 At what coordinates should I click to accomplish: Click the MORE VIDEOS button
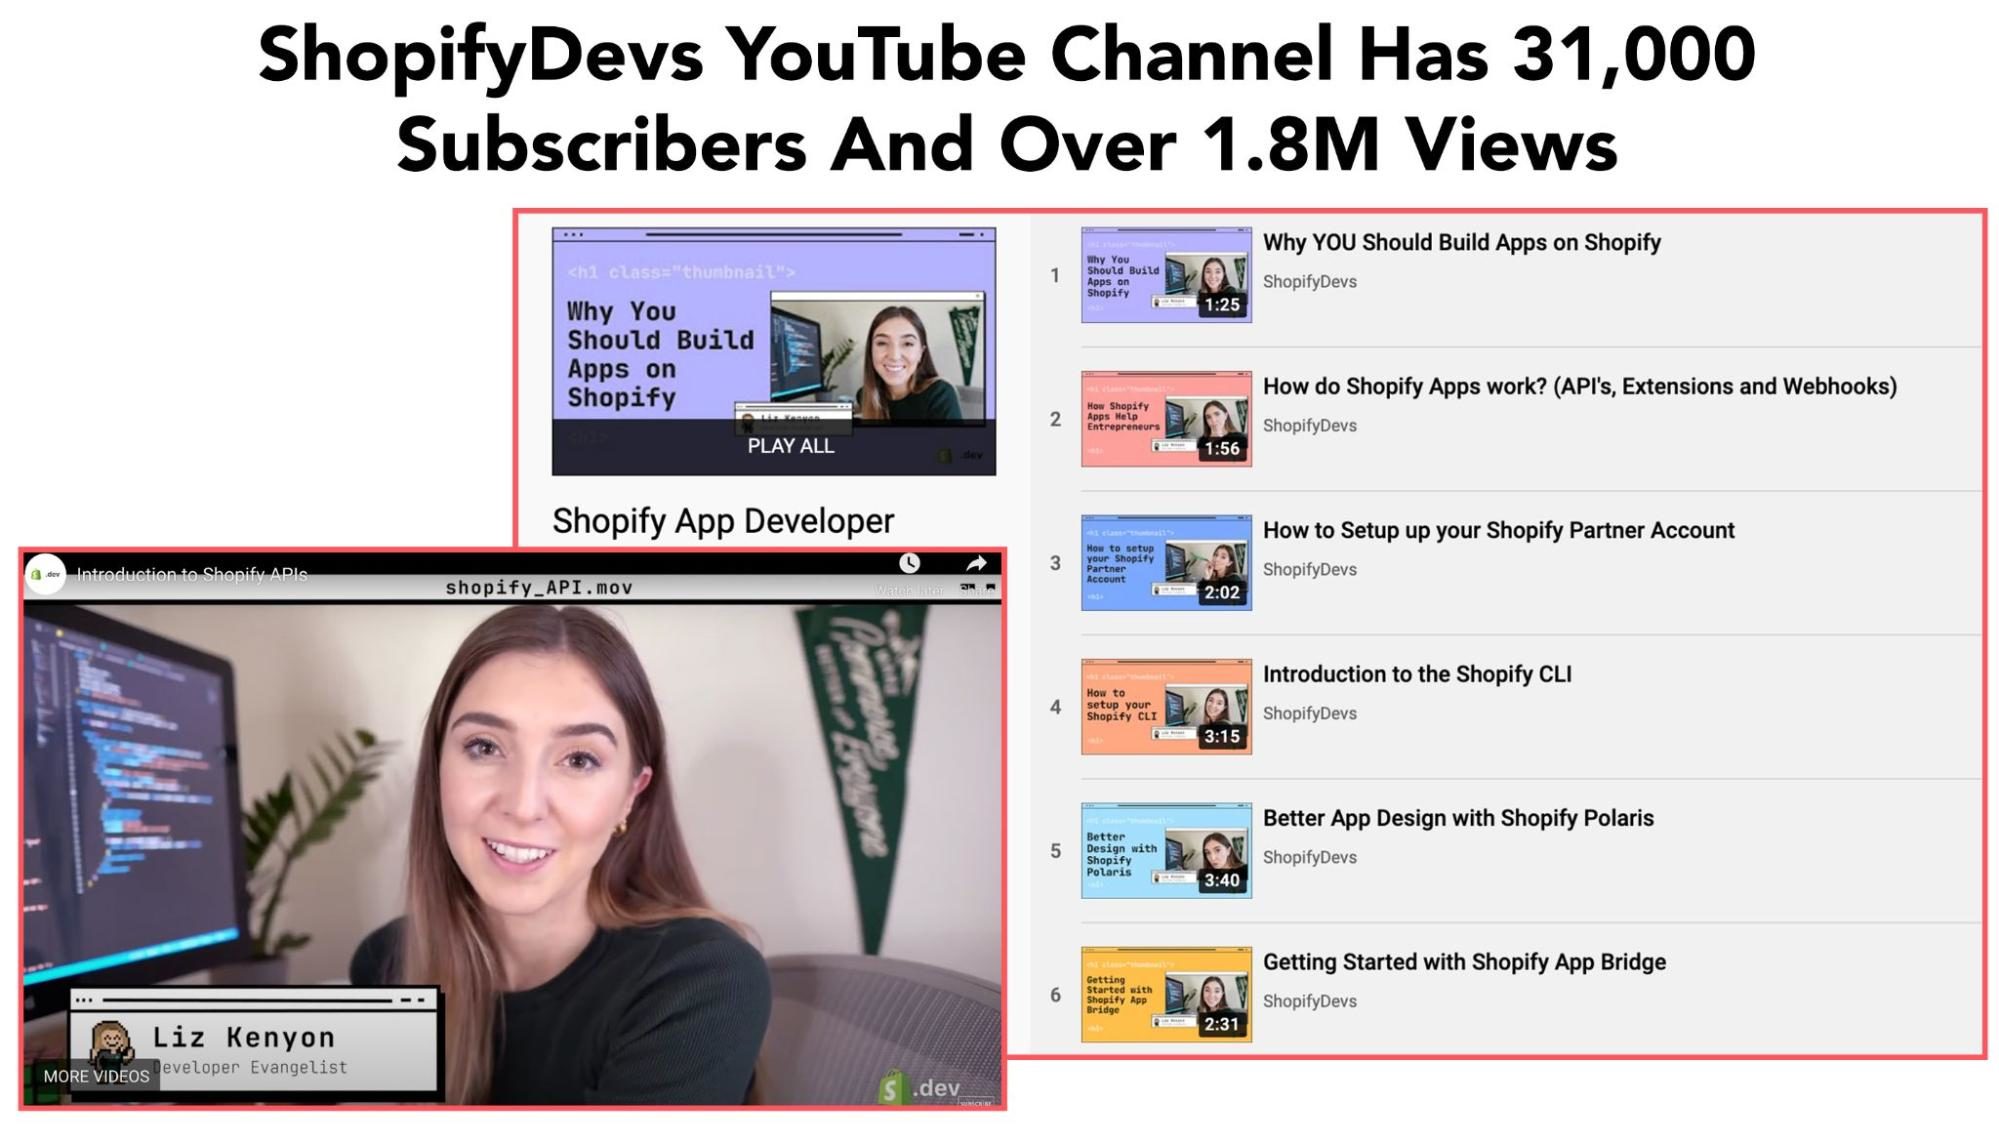click(x=95, y=1077)
